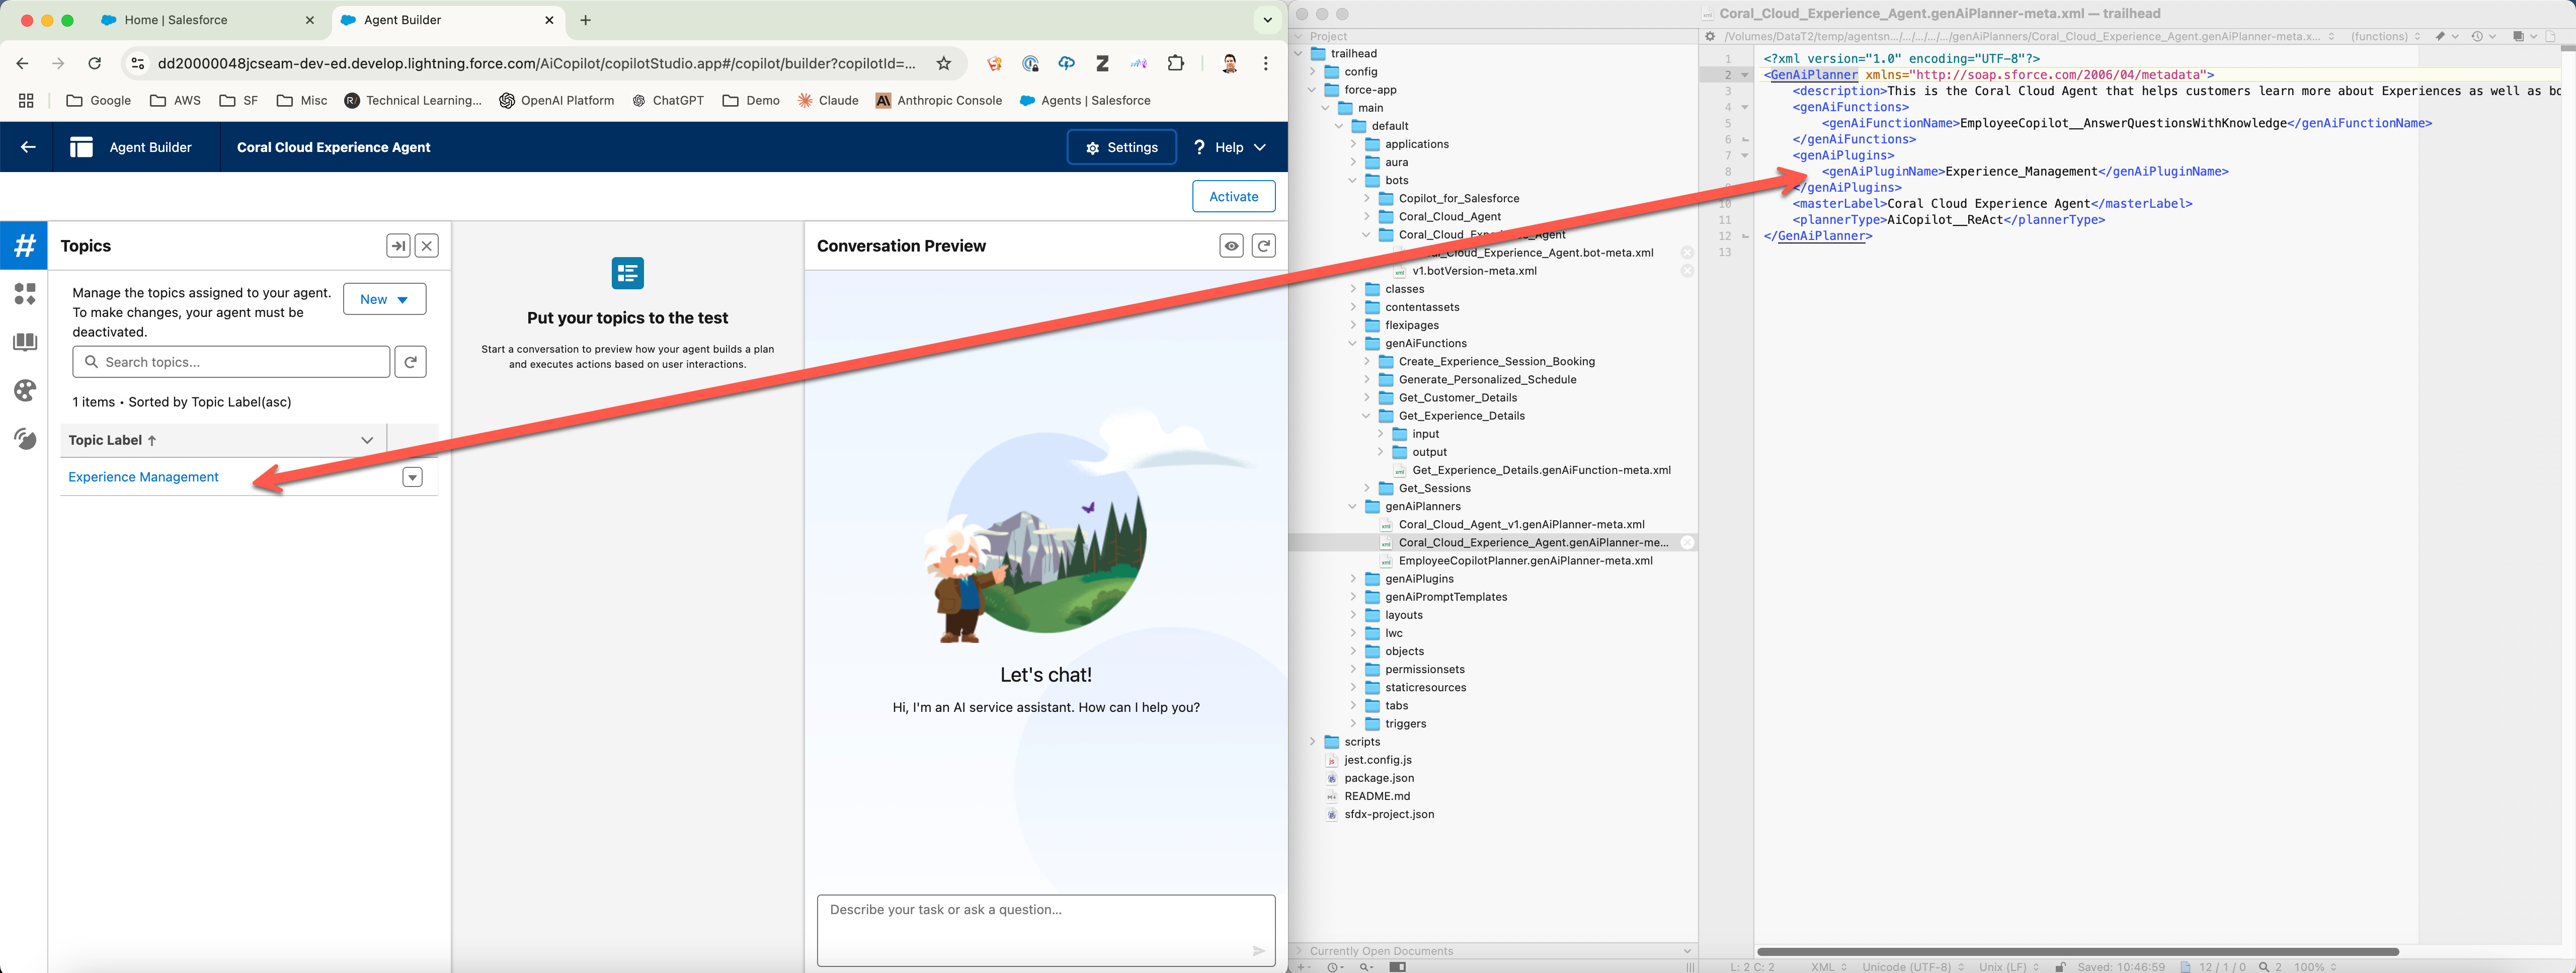This screenshot has height=973, width=2576.
Task: Open the Experience Management topic link
Action: (x=143, y=477)
